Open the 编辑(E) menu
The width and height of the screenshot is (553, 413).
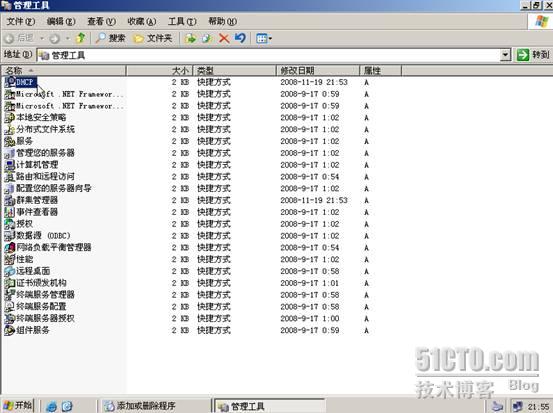click(61, 22)
